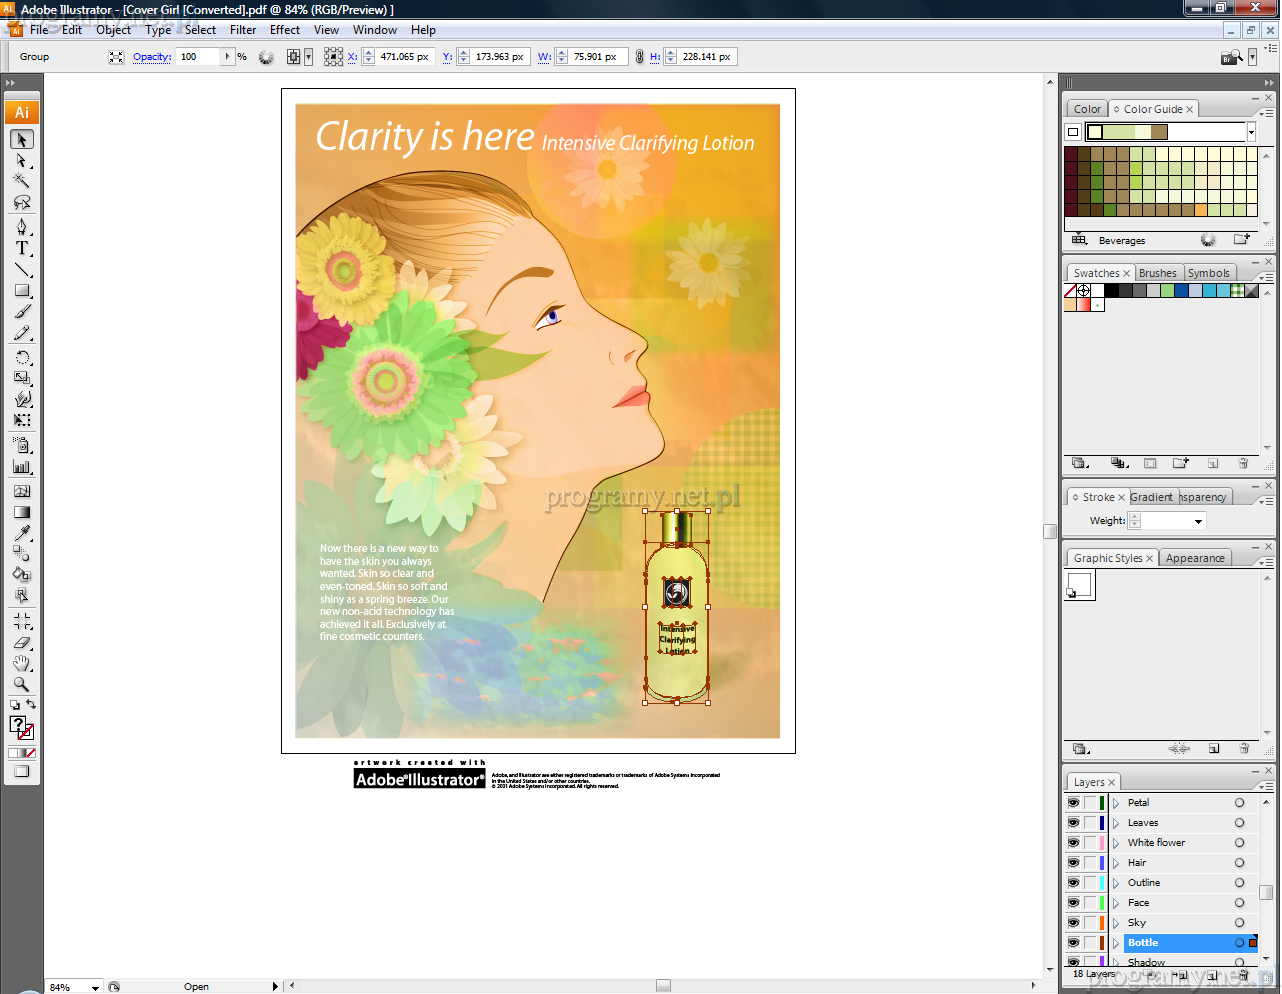This screenshot has height=994, width=1282.
Task: Choose the Magic Wand tool
Action: click(x=22, y=181)
